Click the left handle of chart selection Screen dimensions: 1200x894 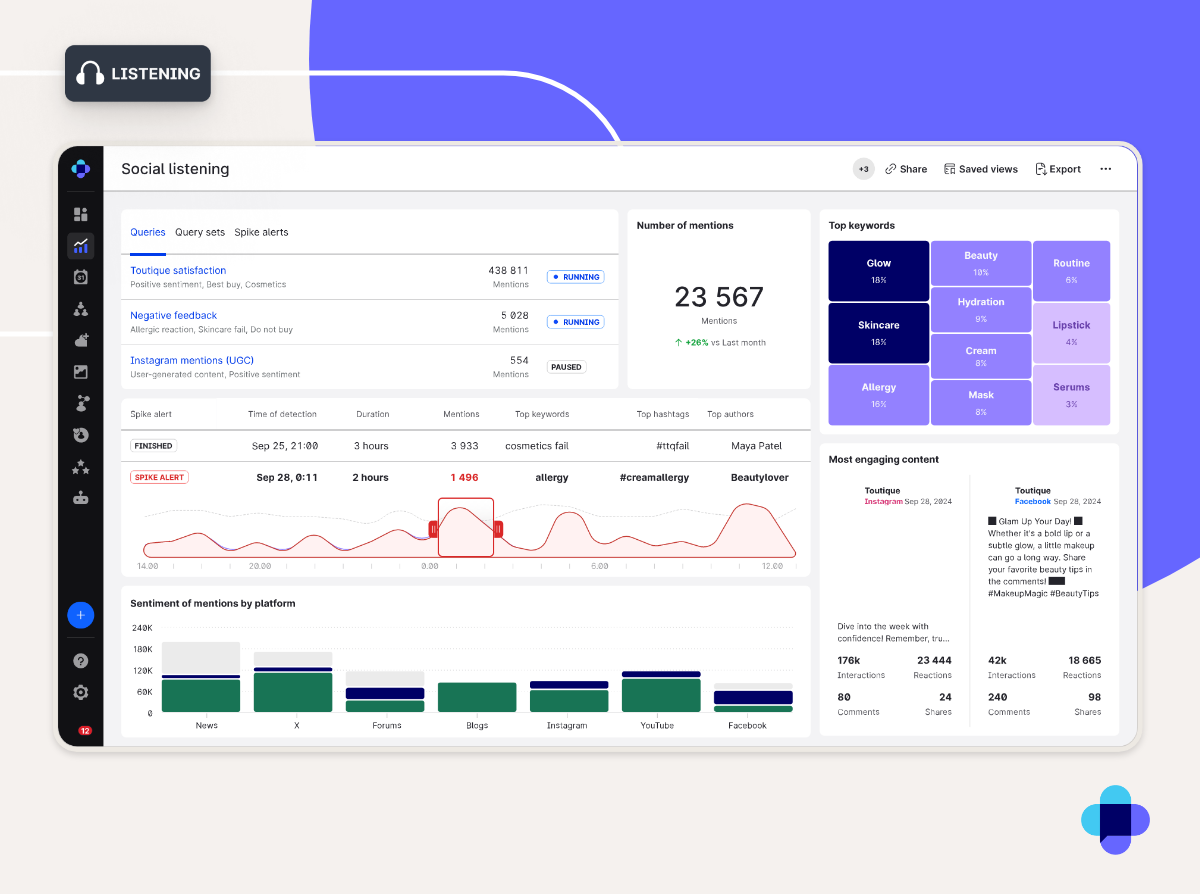tap(433, 528)
